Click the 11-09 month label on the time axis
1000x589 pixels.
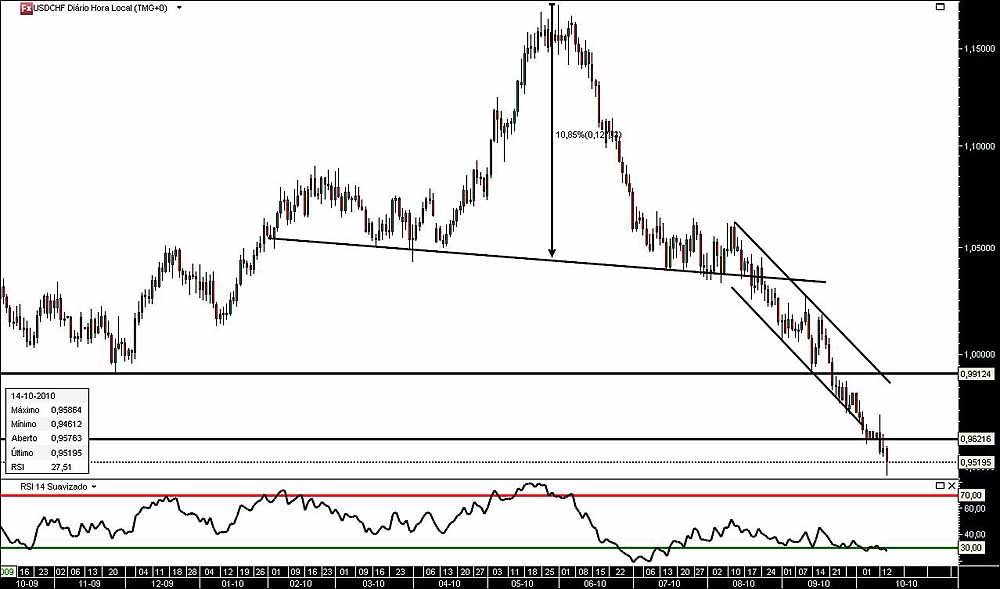coord(89,583)
